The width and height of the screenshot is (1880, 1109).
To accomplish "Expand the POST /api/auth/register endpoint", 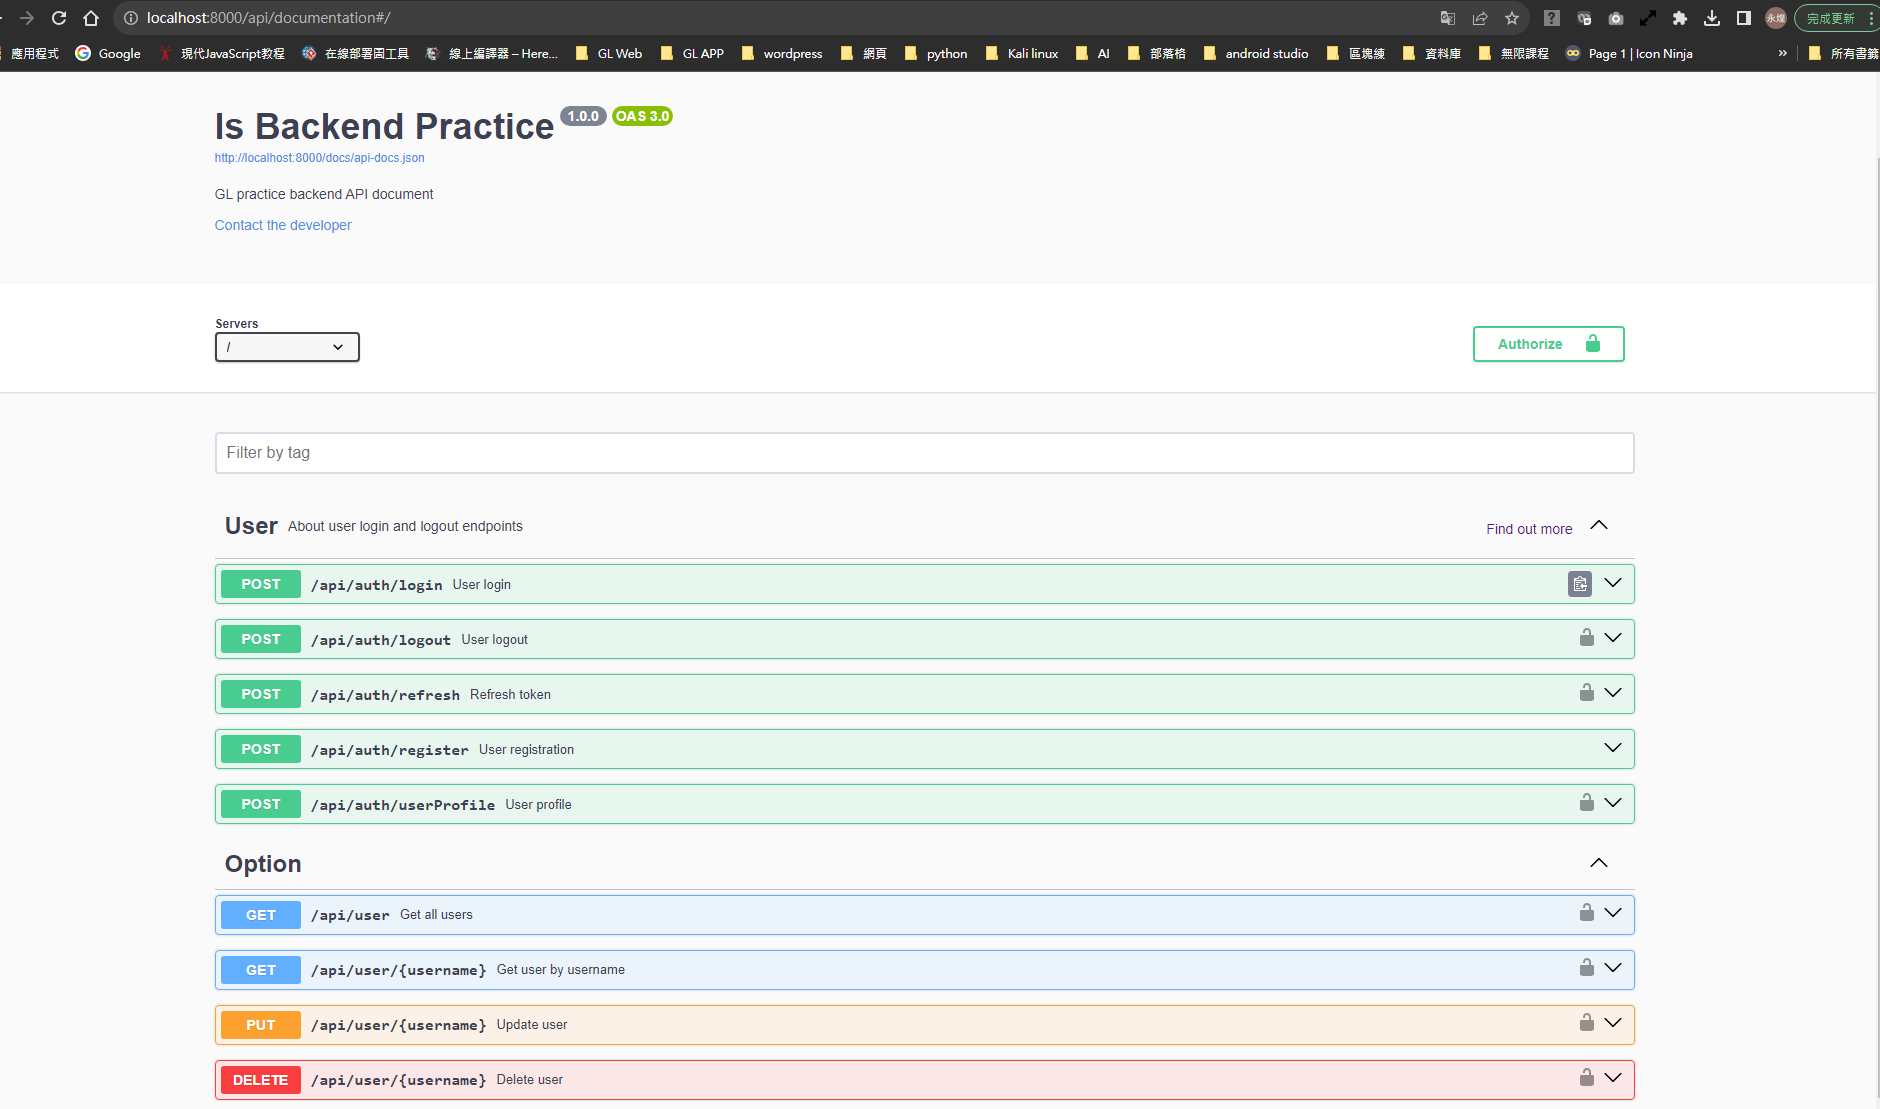I will [x=1612, y=747].
